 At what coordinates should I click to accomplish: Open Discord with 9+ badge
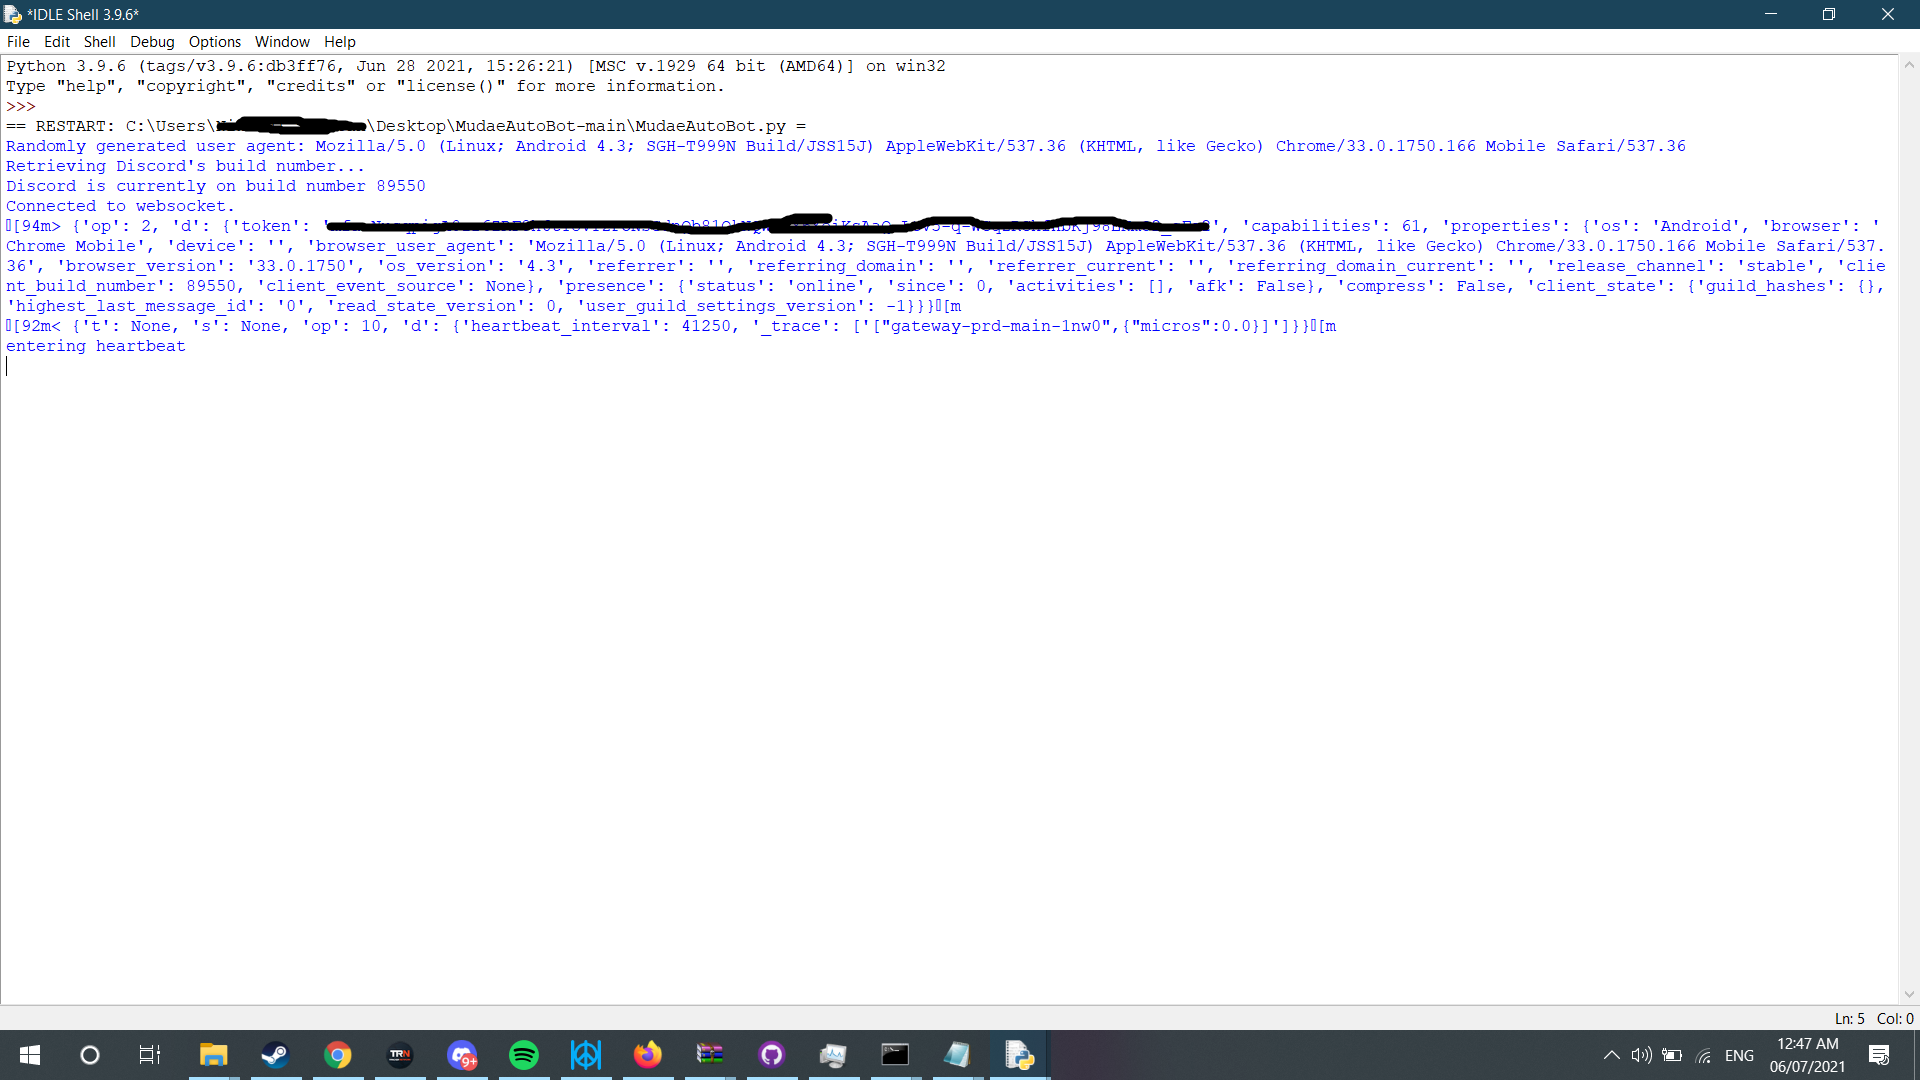point(462,1055)
